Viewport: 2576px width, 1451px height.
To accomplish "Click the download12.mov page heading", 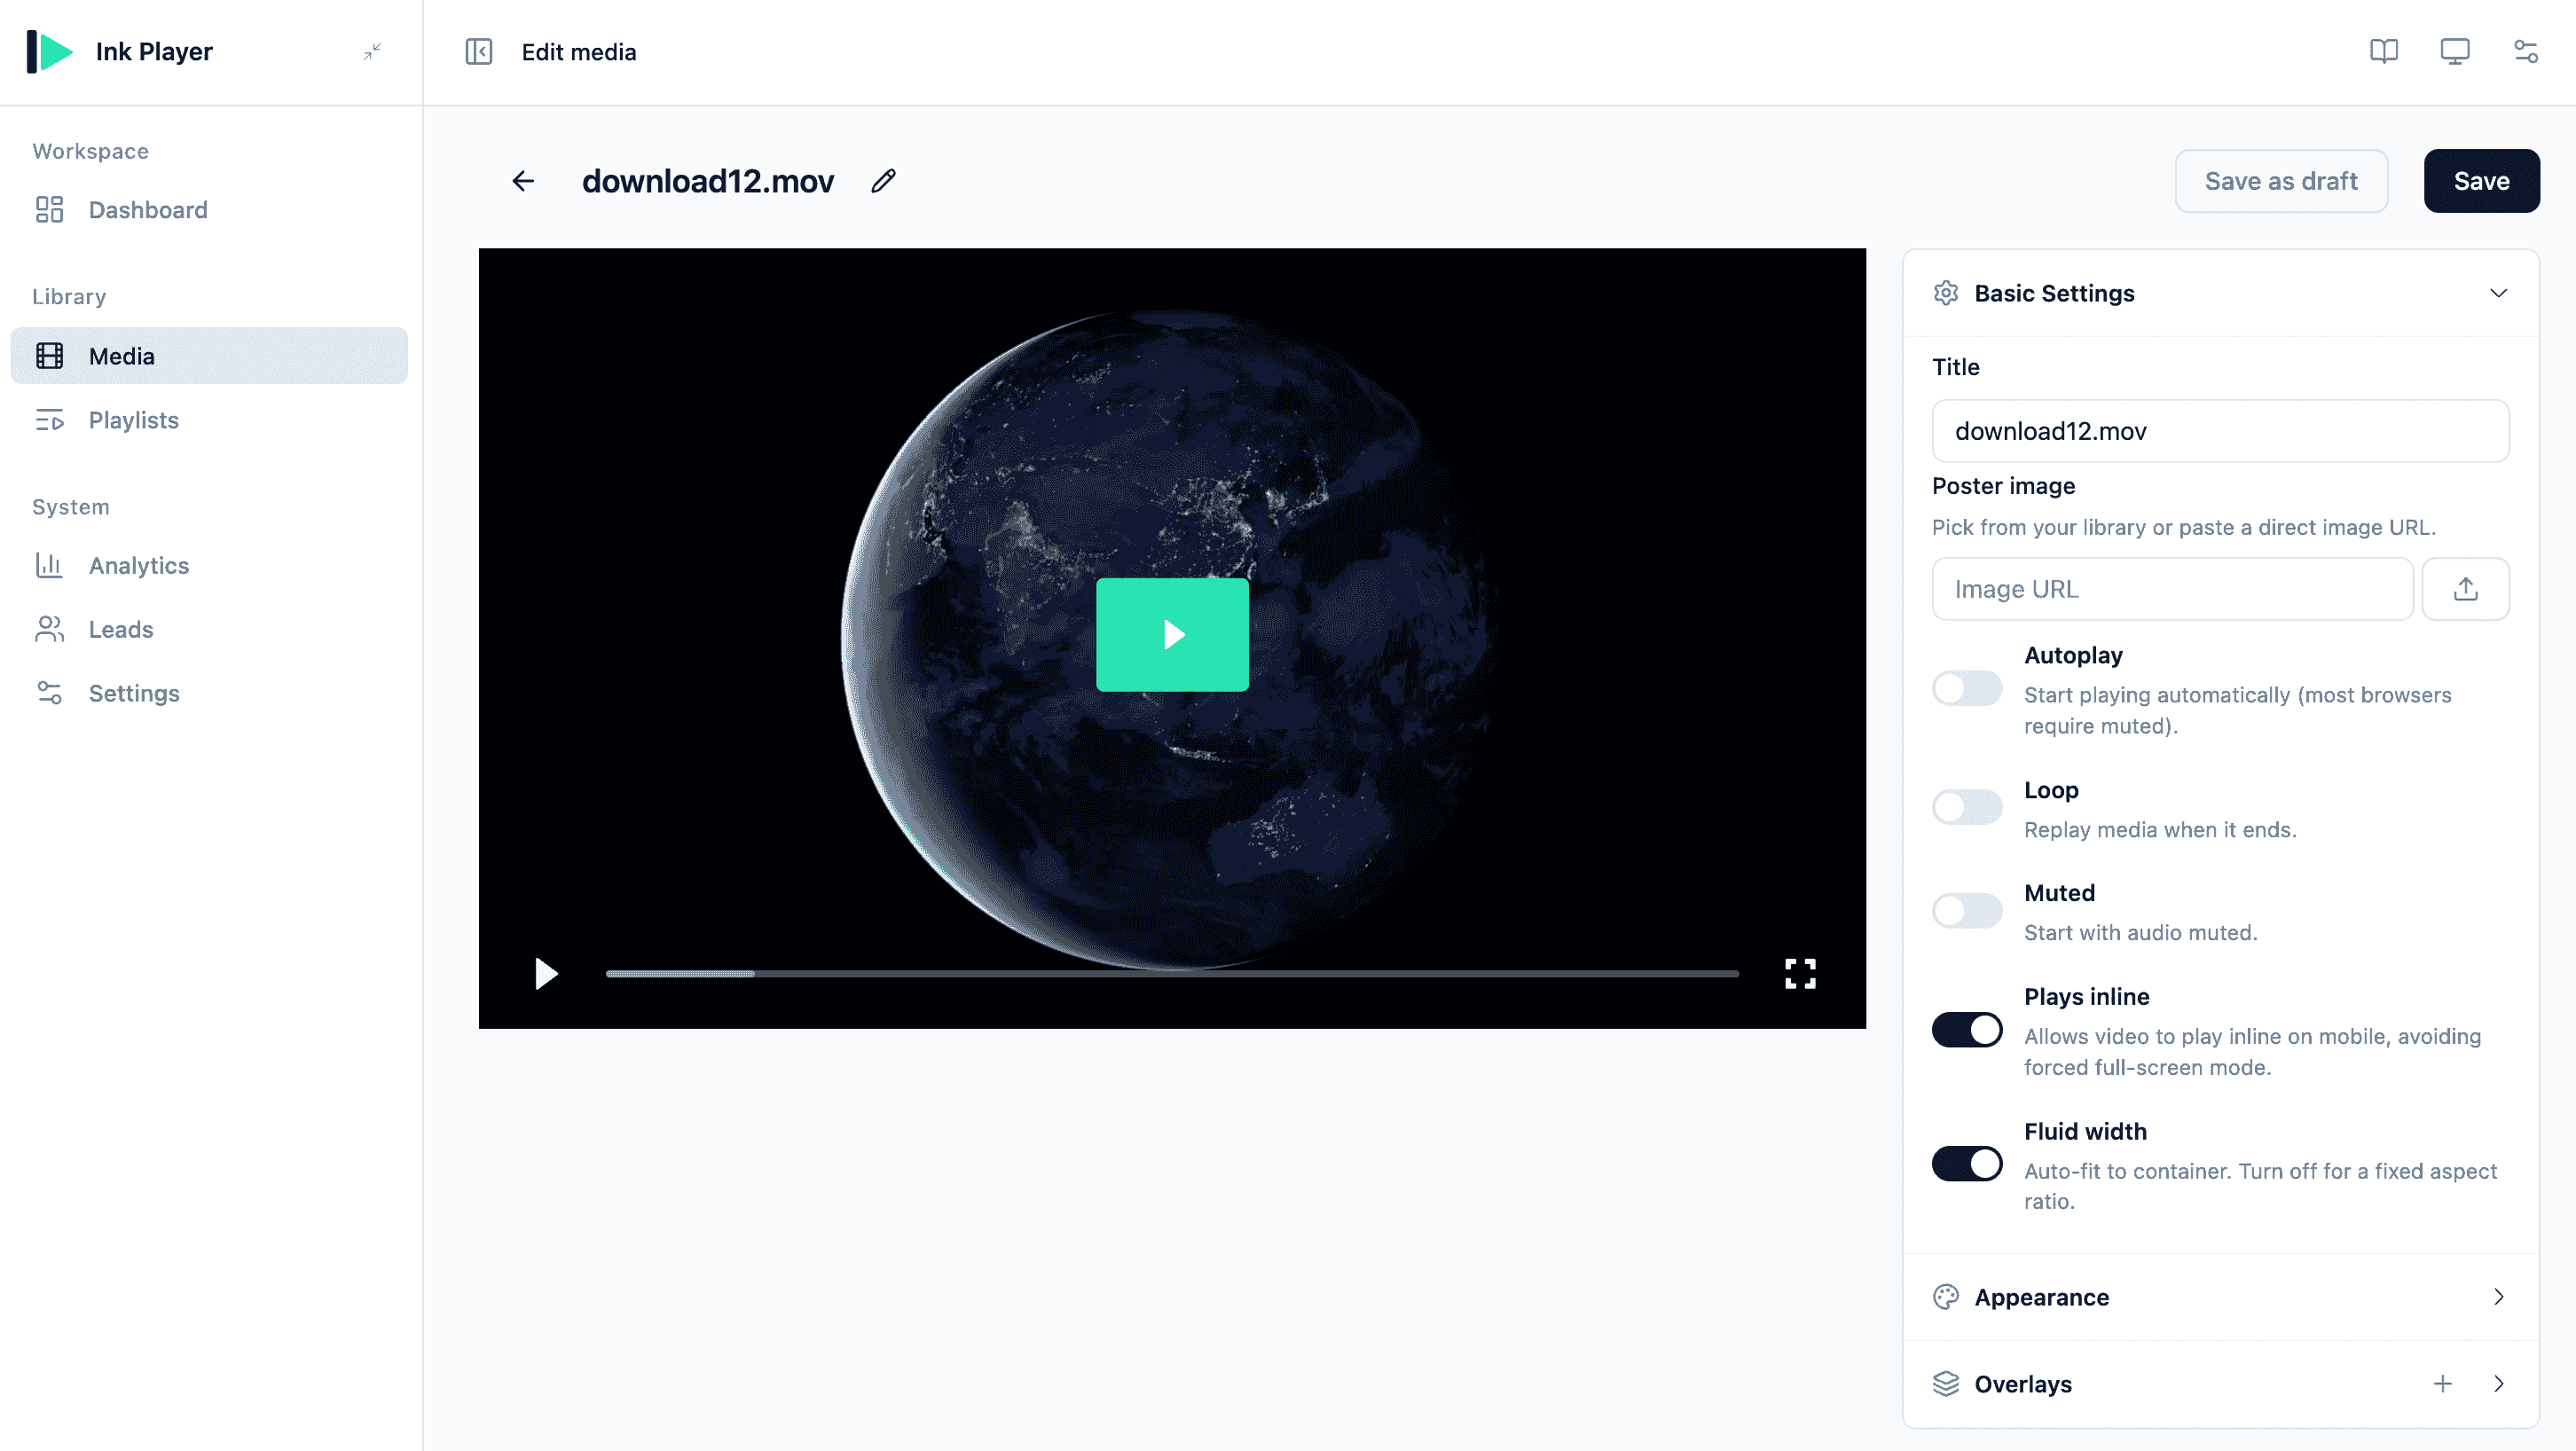I will [708, 181].
